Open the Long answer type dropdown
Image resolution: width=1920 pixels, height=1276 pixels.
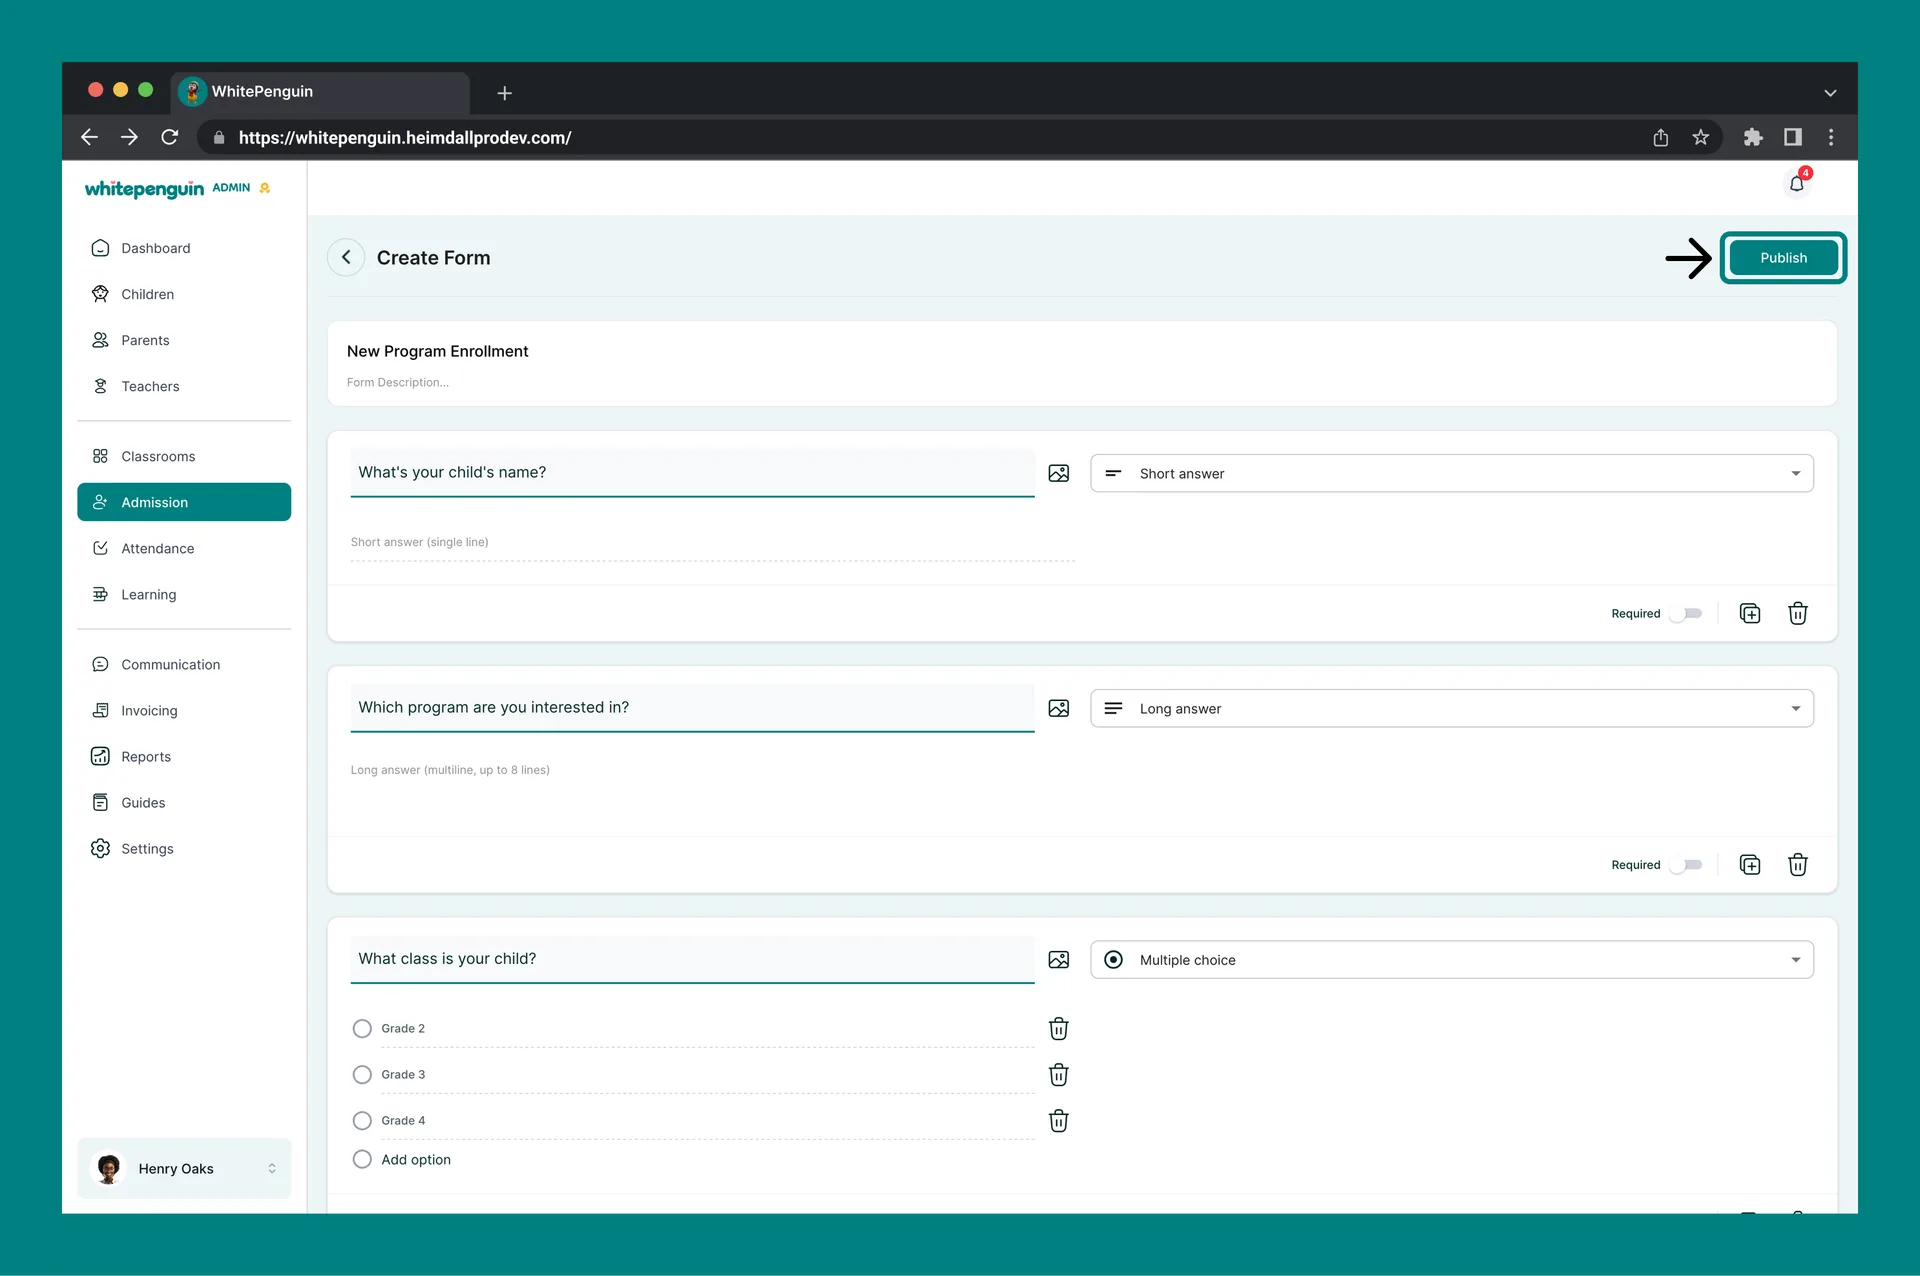[1451, 708]
